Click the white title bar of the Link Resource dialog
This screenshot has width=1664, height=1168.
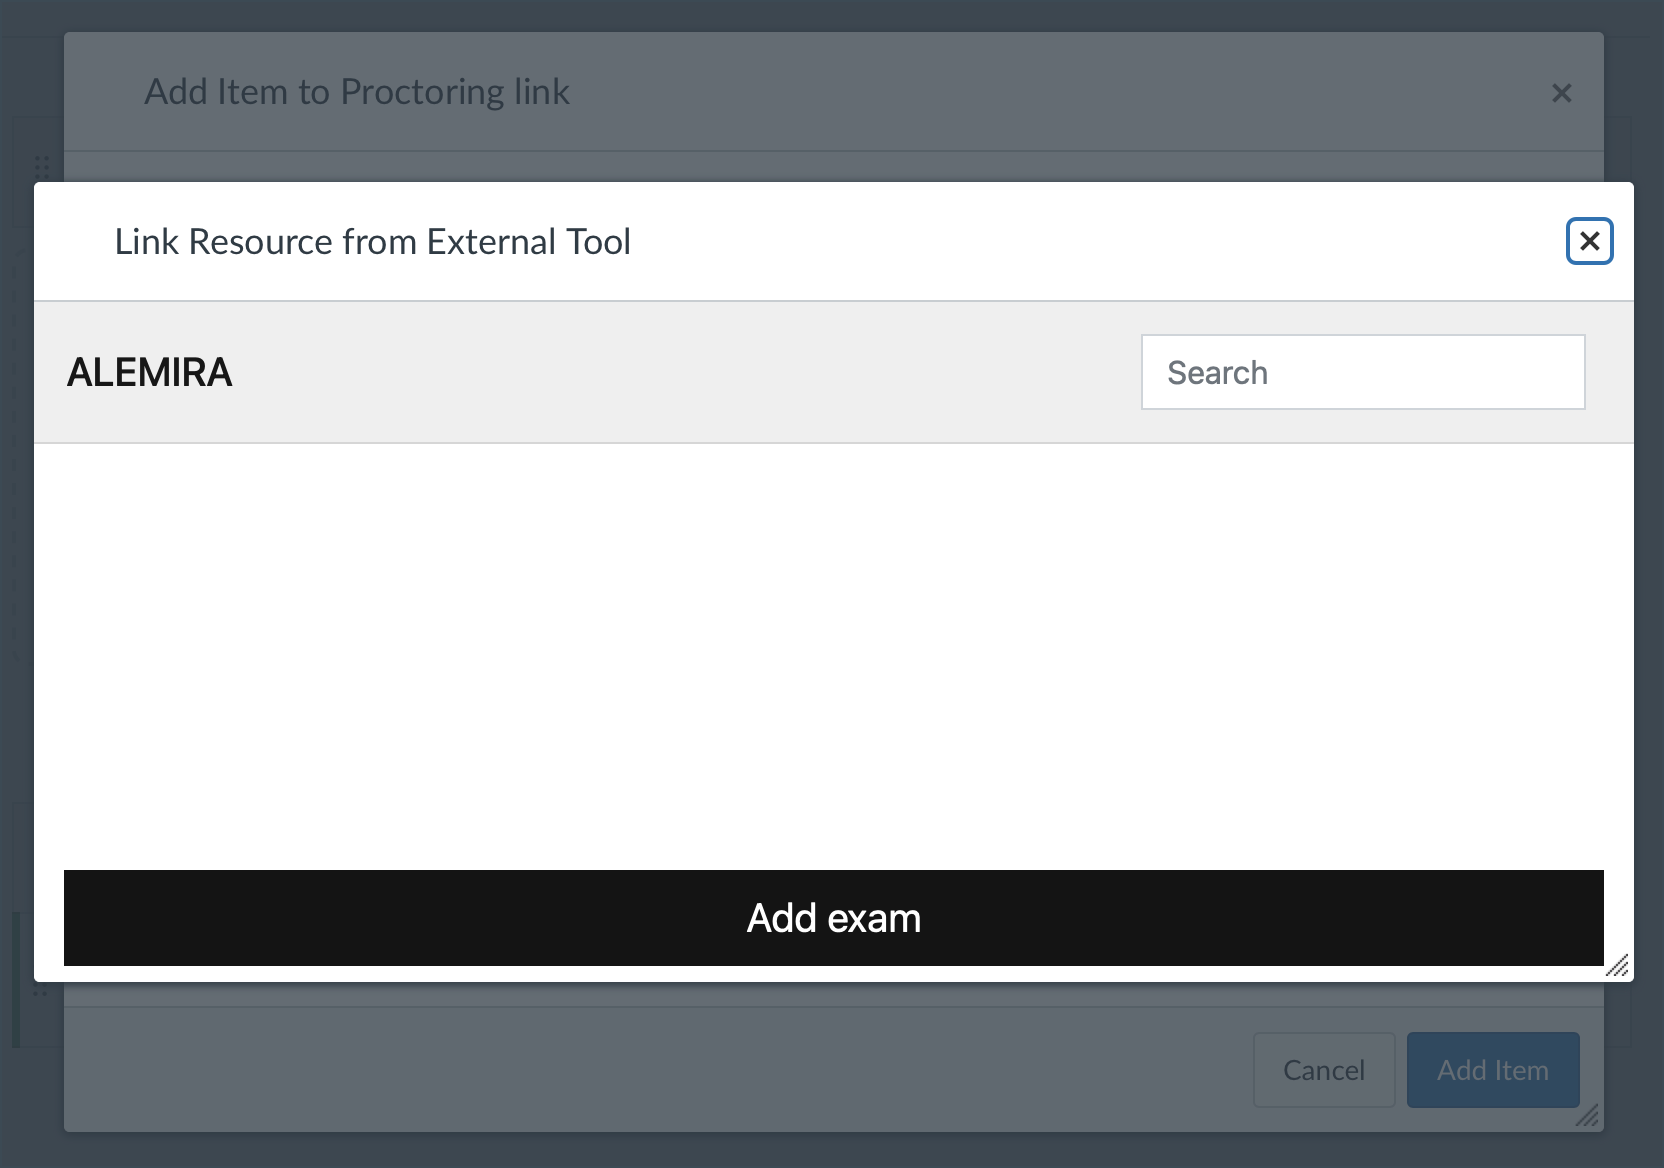[x=1000, y=242]
